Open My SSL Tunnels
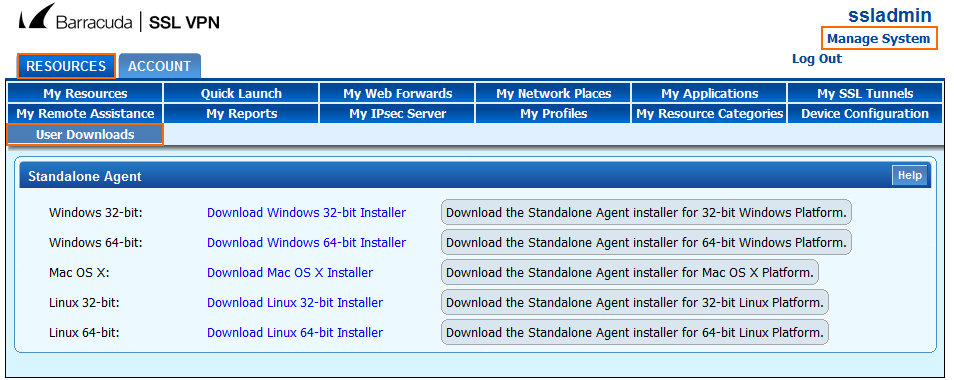This screenshot has height=380, width=954. (865, 94)
